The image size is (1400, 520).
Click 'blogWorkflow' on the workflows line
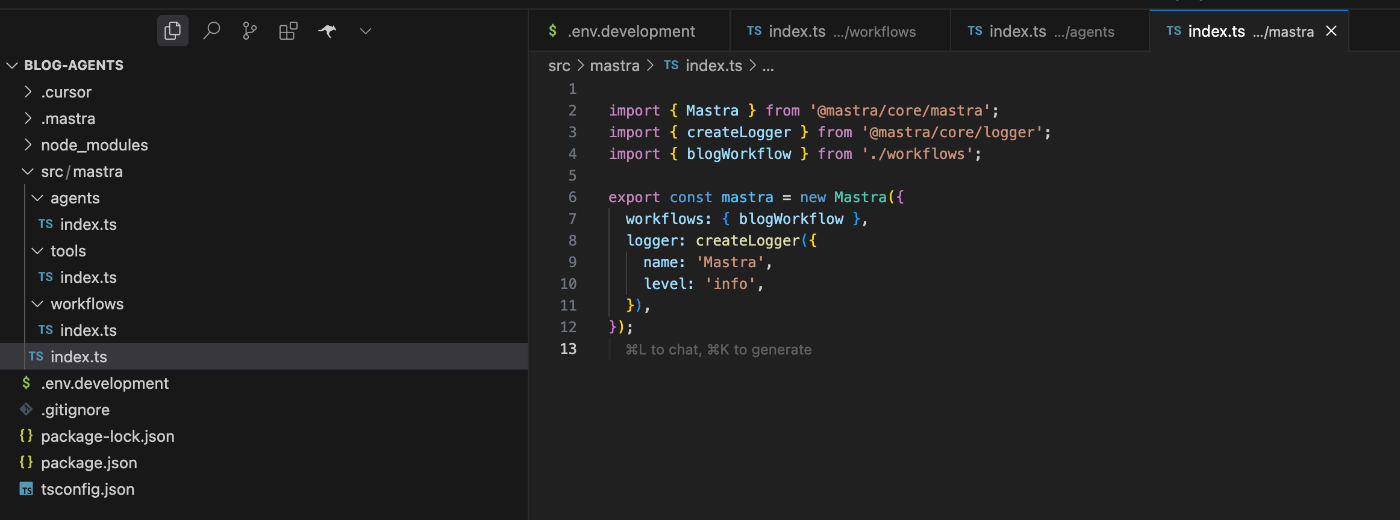(x=791, y=219)
